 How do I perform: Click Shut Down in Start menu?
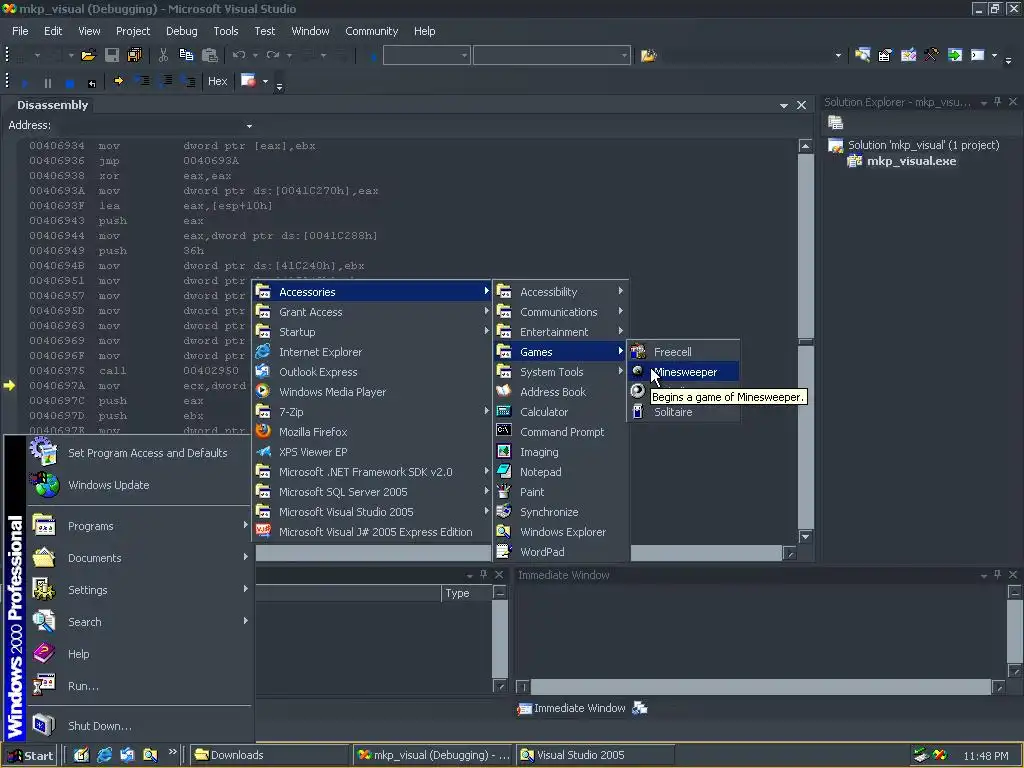[139, 726]
